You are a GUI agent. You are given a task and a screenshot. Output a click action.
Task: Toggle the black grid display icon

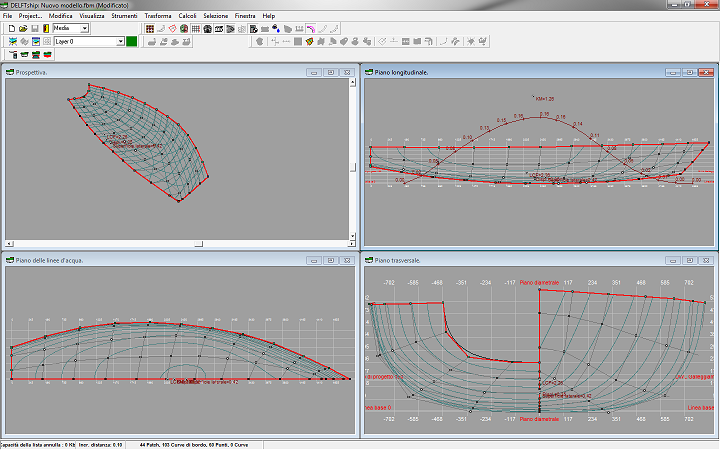[196, 28]
